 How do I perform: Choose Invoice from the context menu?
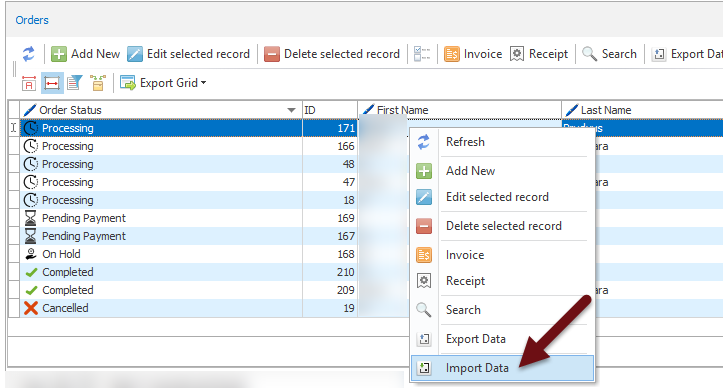coord(502,255)
